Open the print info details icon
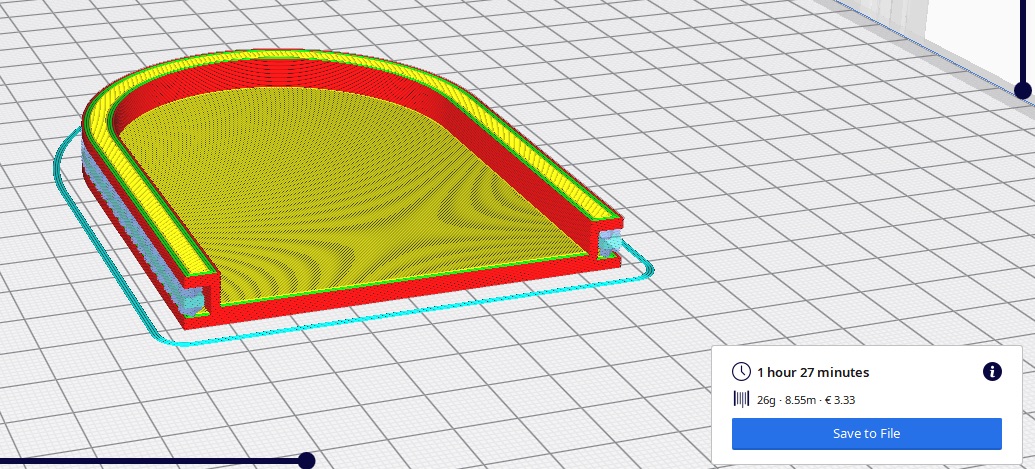The height and width of the screenshot is (469, 1035). (992, 371)
